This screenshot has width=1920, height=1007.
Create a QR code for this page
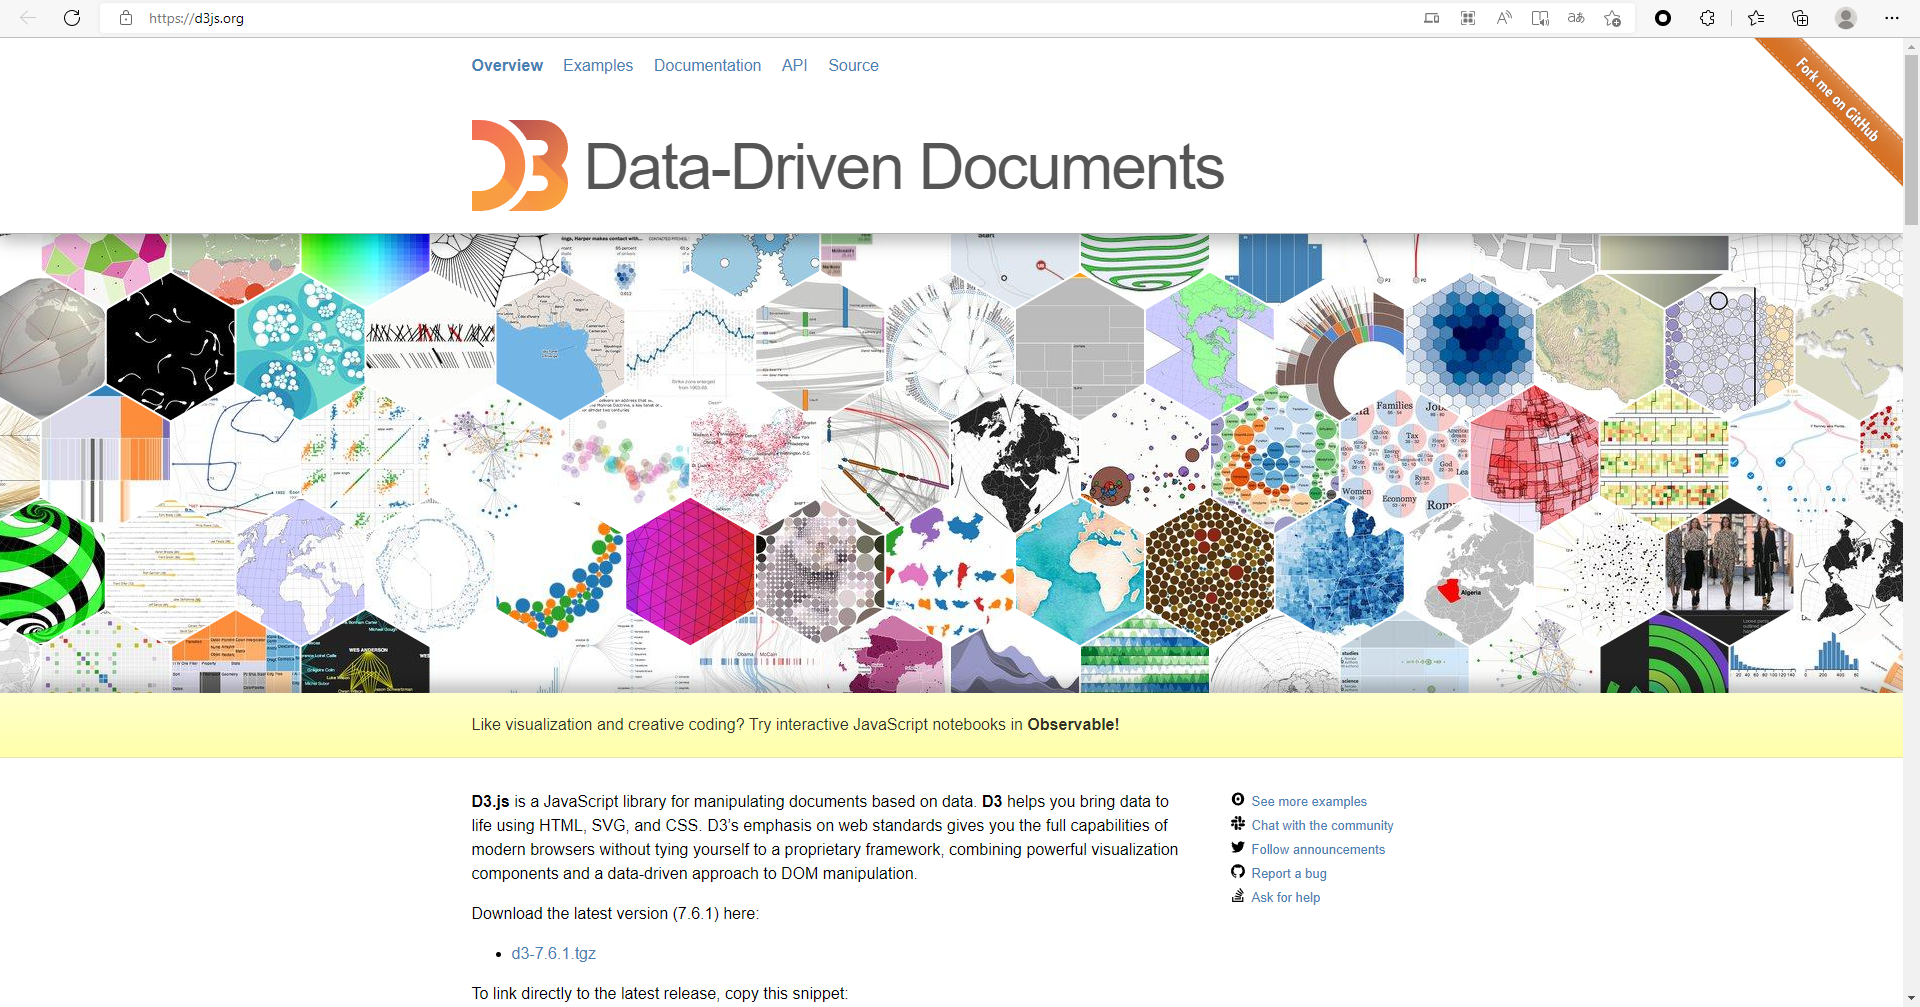pyautogui.click(x=1468, y=18)
